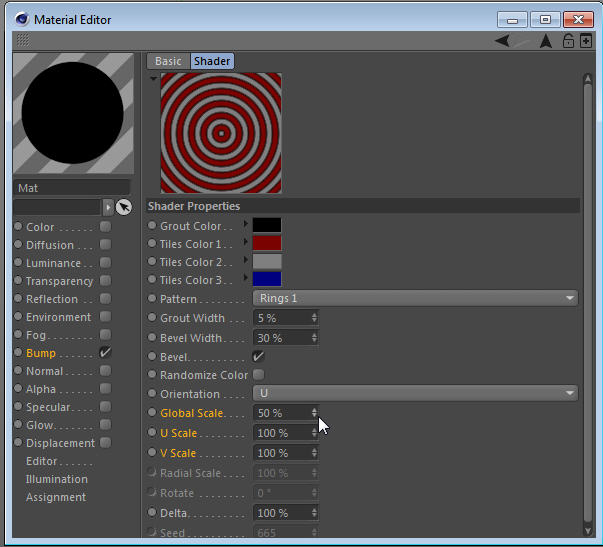Click the animation dot next to Color channel
The width and height of the screenshot is (603, 547).
[x=18, y=226]
